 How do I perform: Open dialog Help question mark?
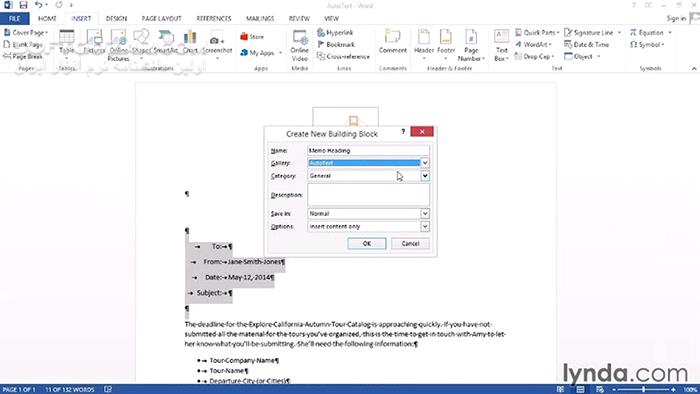(403, 131)
